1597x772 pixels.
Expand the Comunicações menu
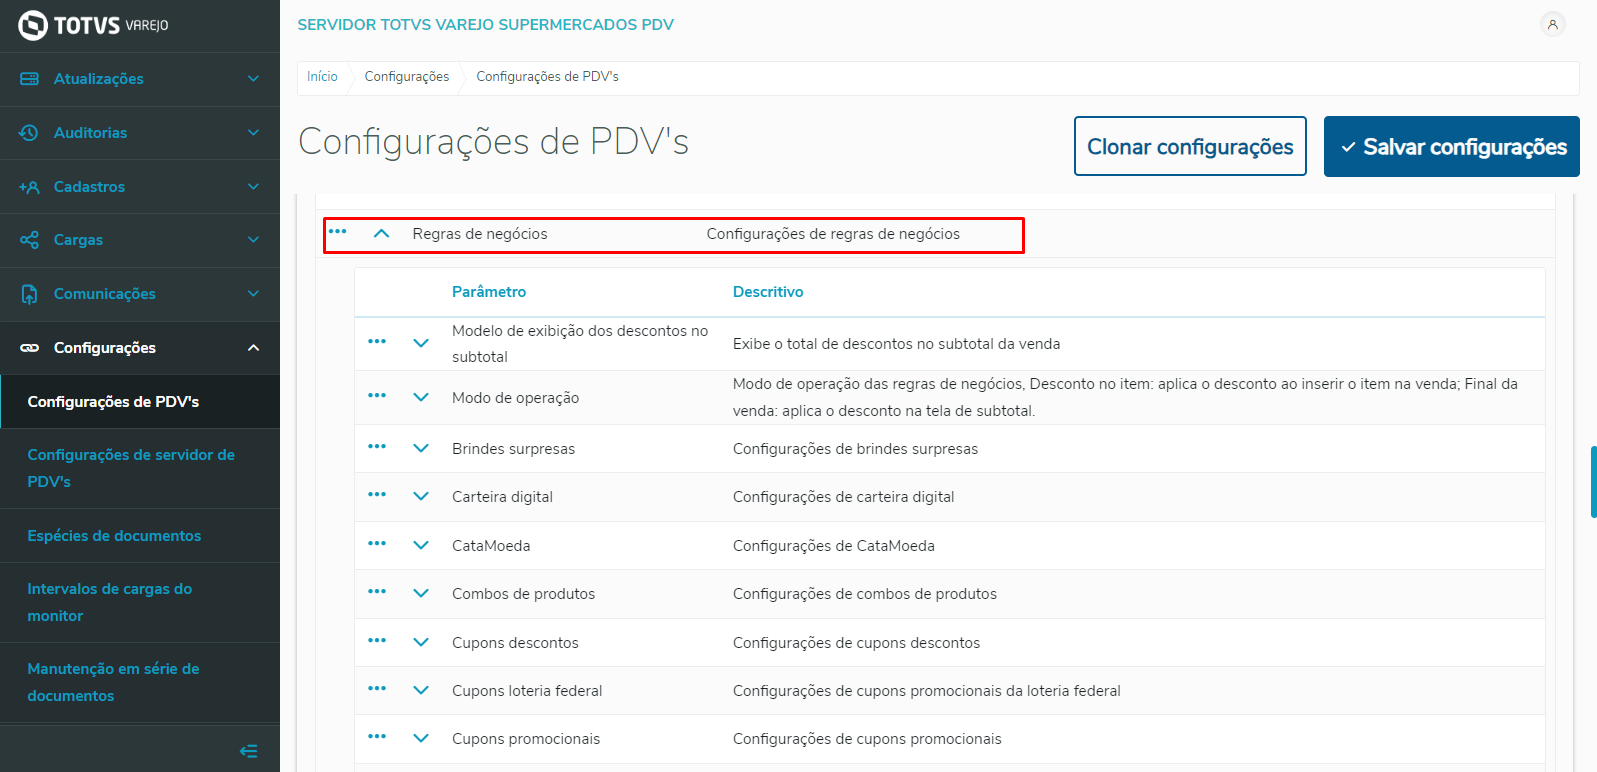[x=253, y=294]
